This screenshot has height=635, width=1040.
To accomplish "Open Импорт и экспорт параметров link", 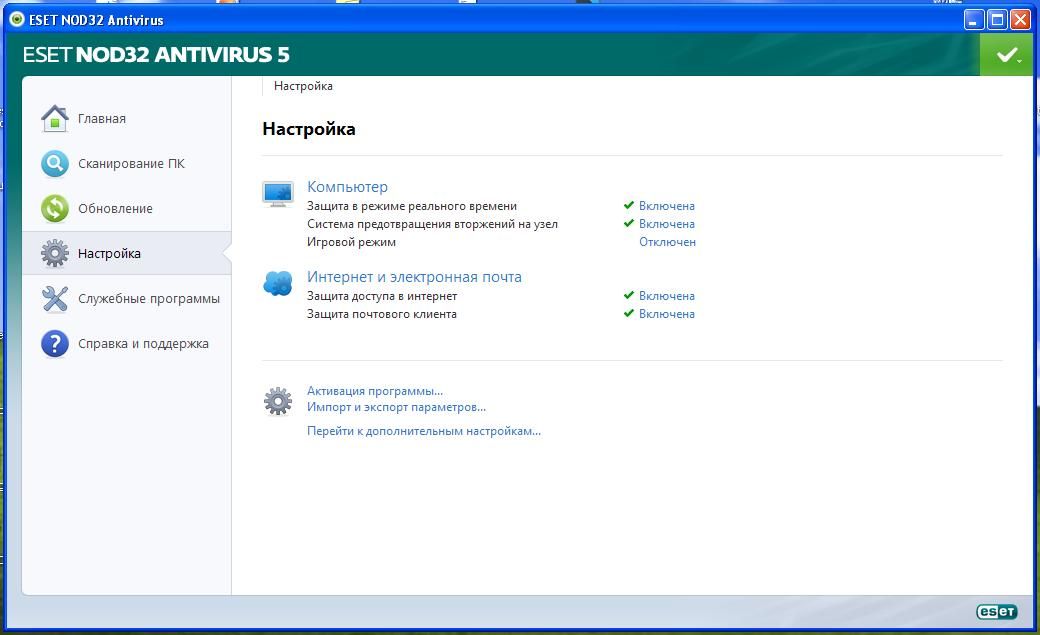I will pyautogui.click(x=396, y=407).
